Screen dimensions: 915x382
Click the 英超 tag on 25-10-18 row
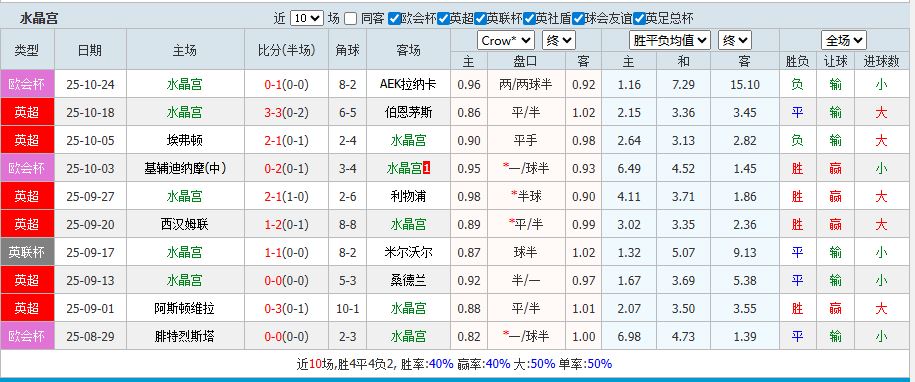[27, 113]
